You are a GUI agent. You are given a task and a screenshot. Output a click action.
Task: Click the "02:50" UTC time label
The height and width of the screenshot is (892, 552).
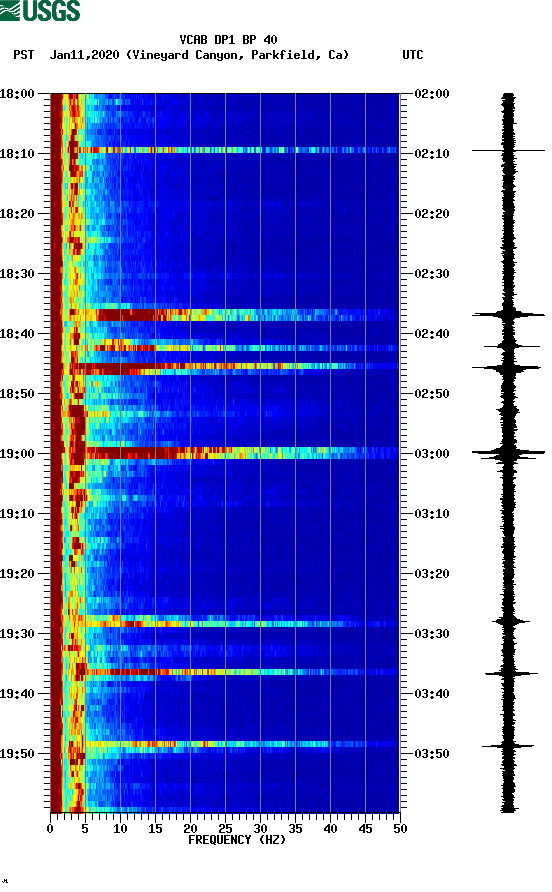pyautogui.click(x=432, y=394)
